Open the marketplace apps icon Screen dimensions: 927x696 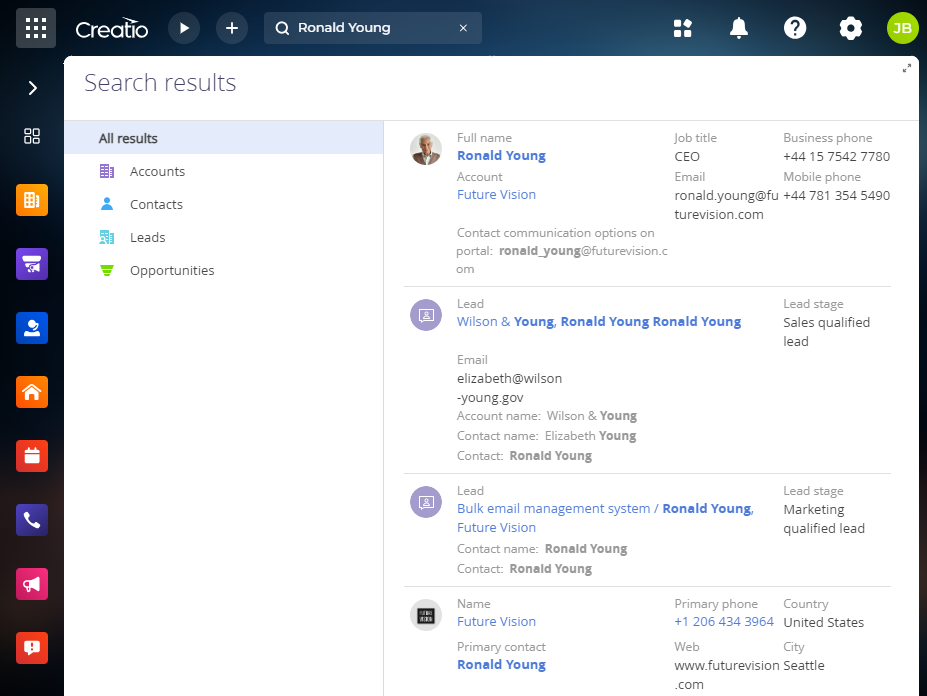(682, 28)
